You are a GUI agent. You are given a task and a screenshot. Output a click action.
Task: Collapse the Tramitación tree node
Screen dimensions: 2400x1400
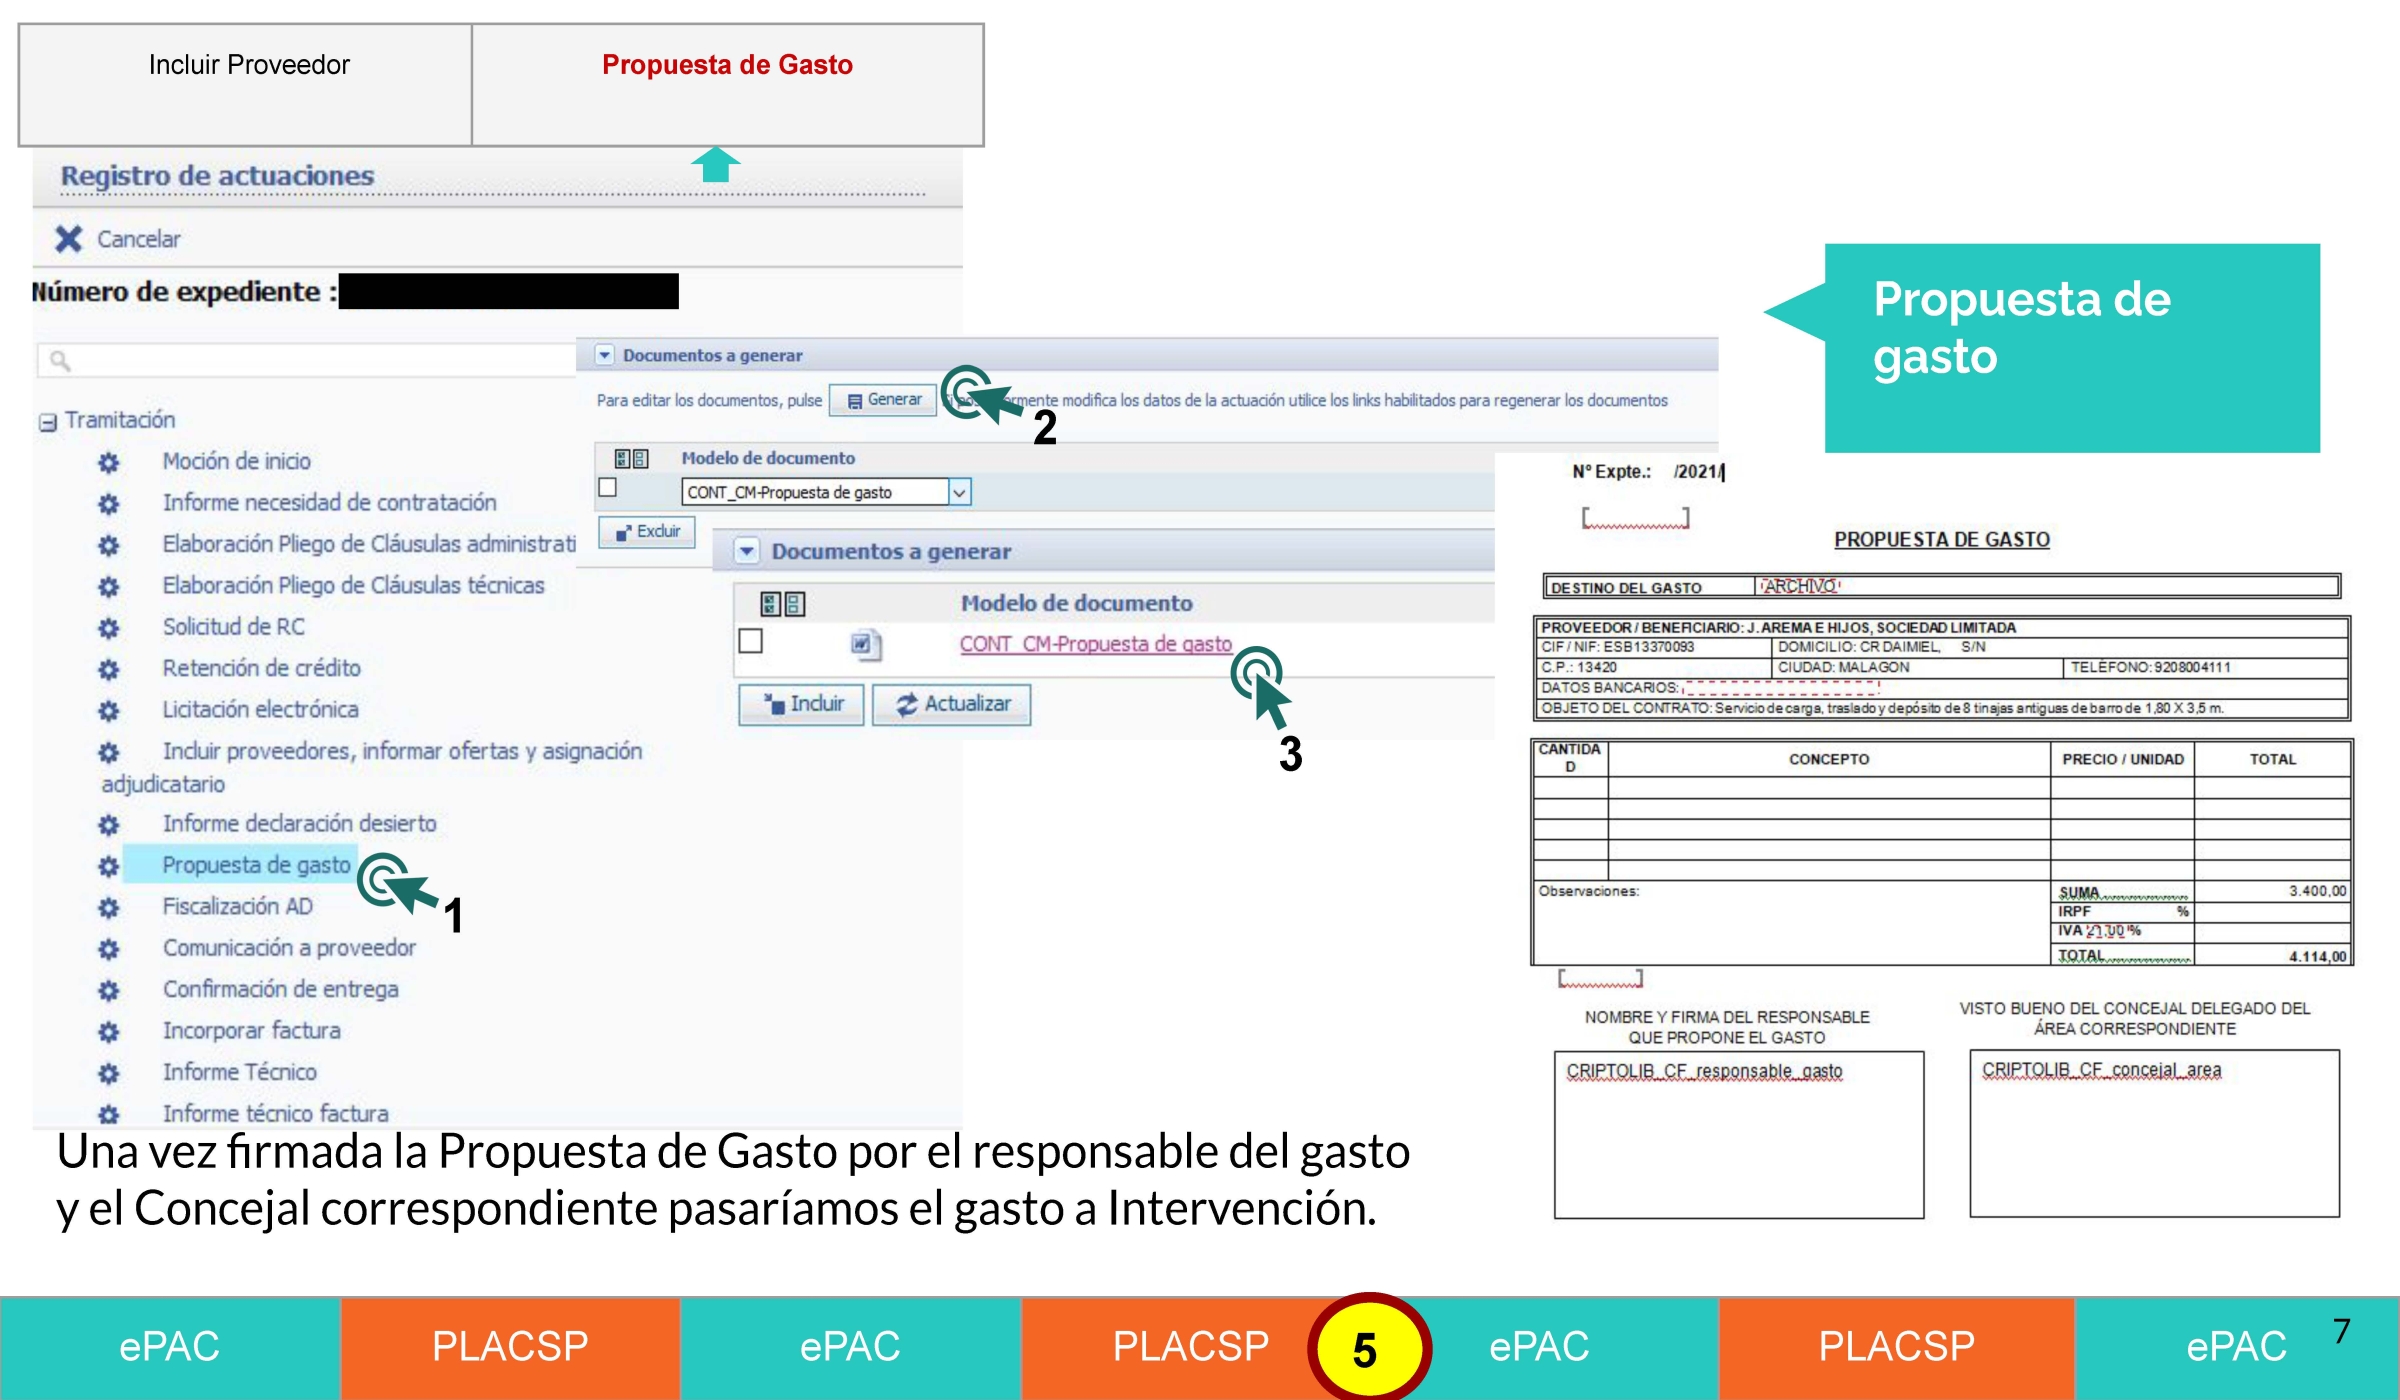click(x=47, y=422)
